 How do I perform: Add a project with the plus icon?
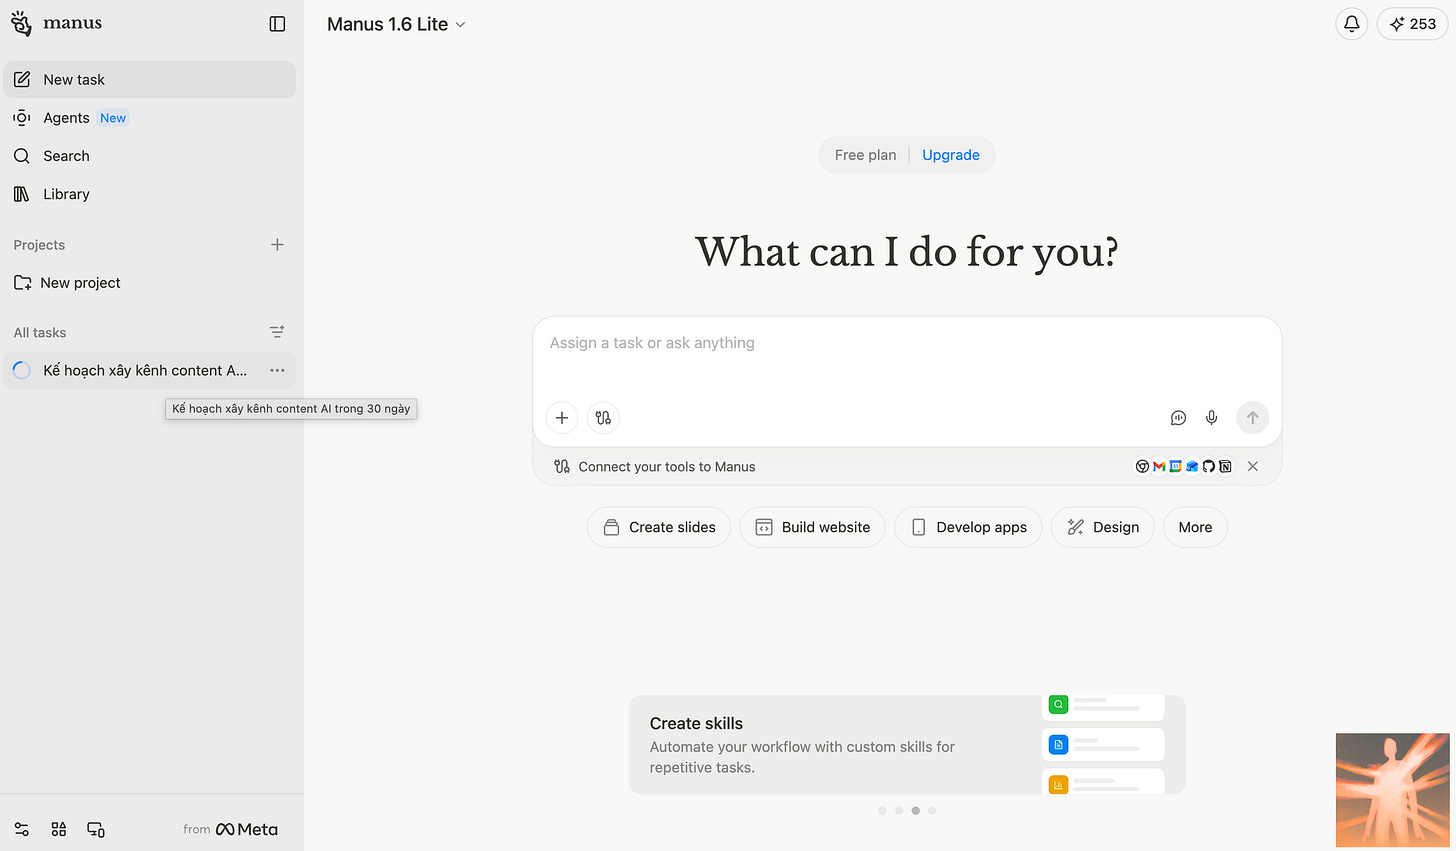click(277, 245)
